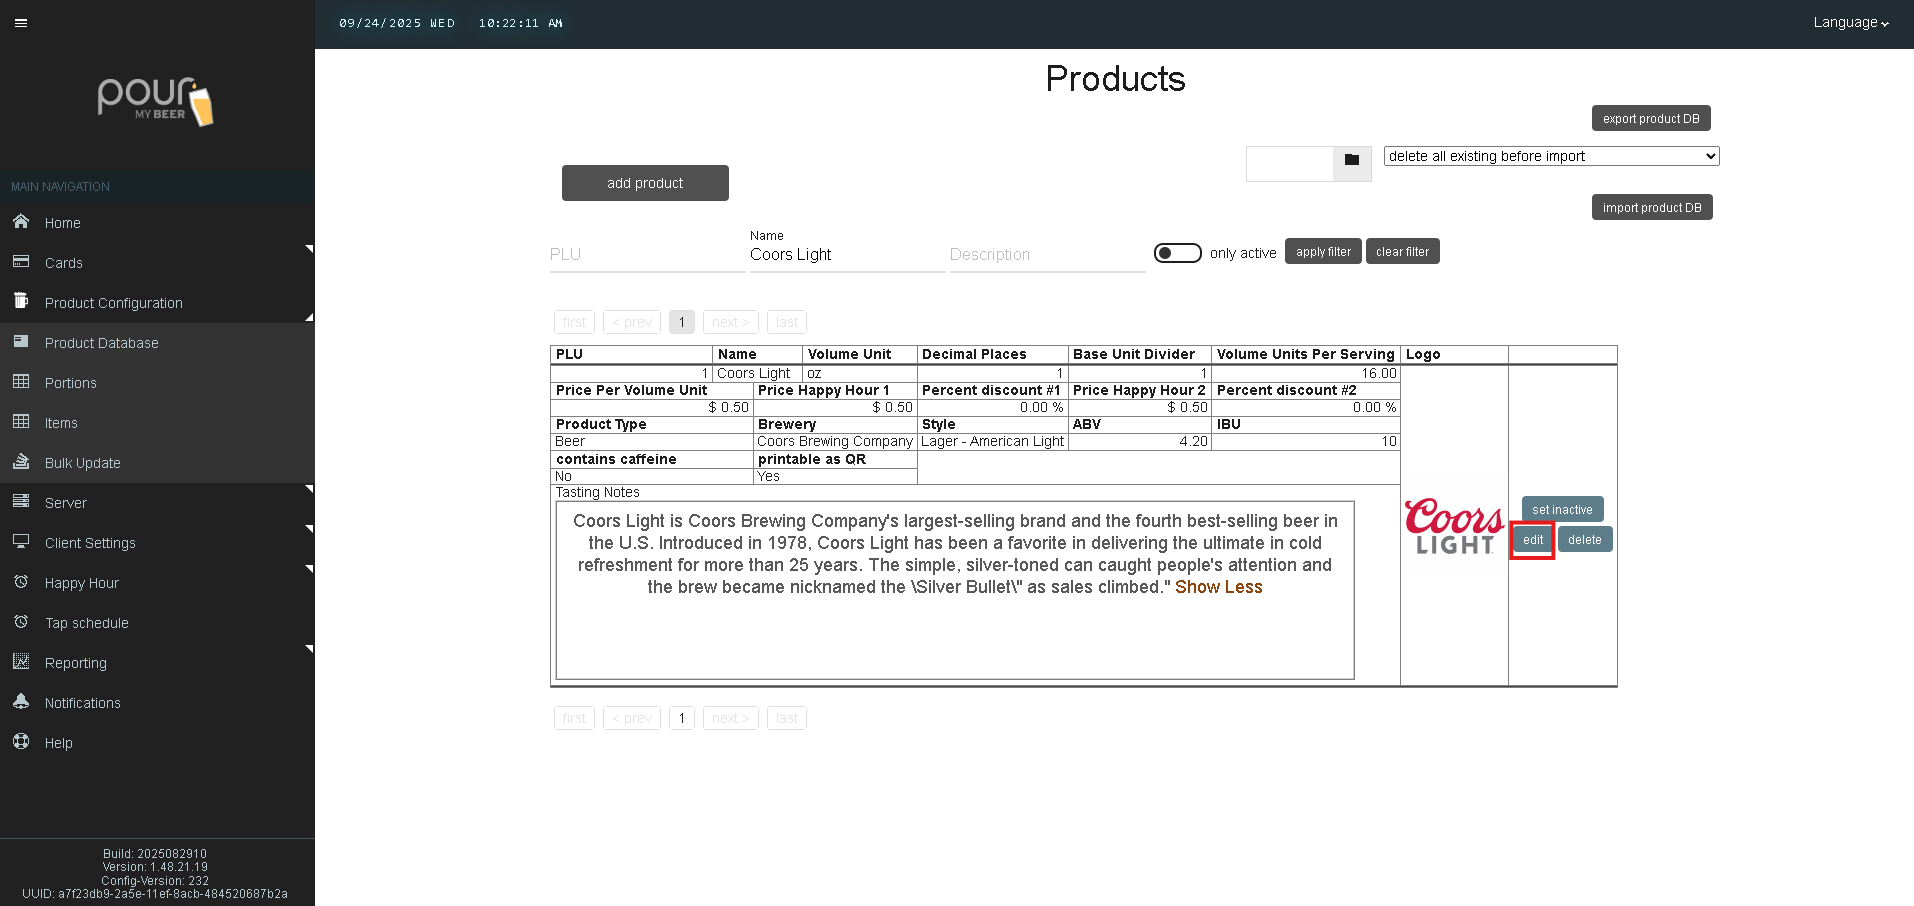The height and width of the screenshot is (906, 1914).
Task: Click edit for Coors Light product
Action: (x=1532, y=540)
